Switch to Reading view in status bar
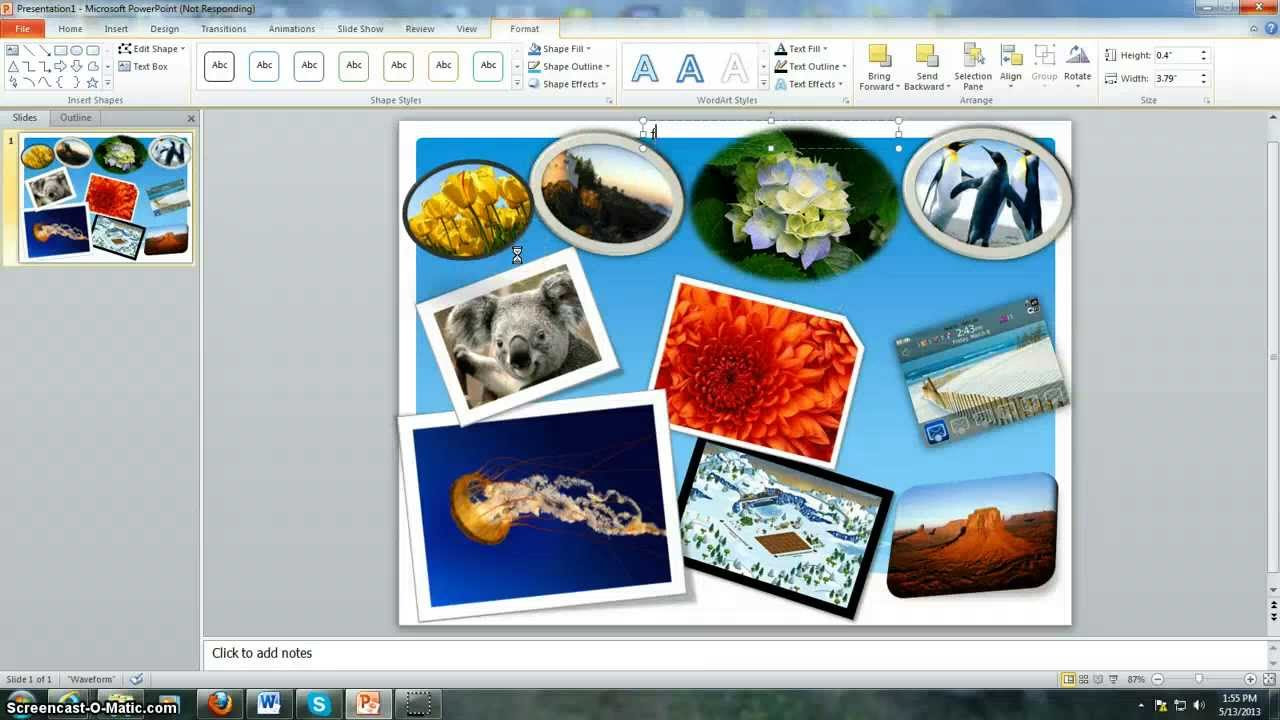1280x720 pixels. point(1097,680)
